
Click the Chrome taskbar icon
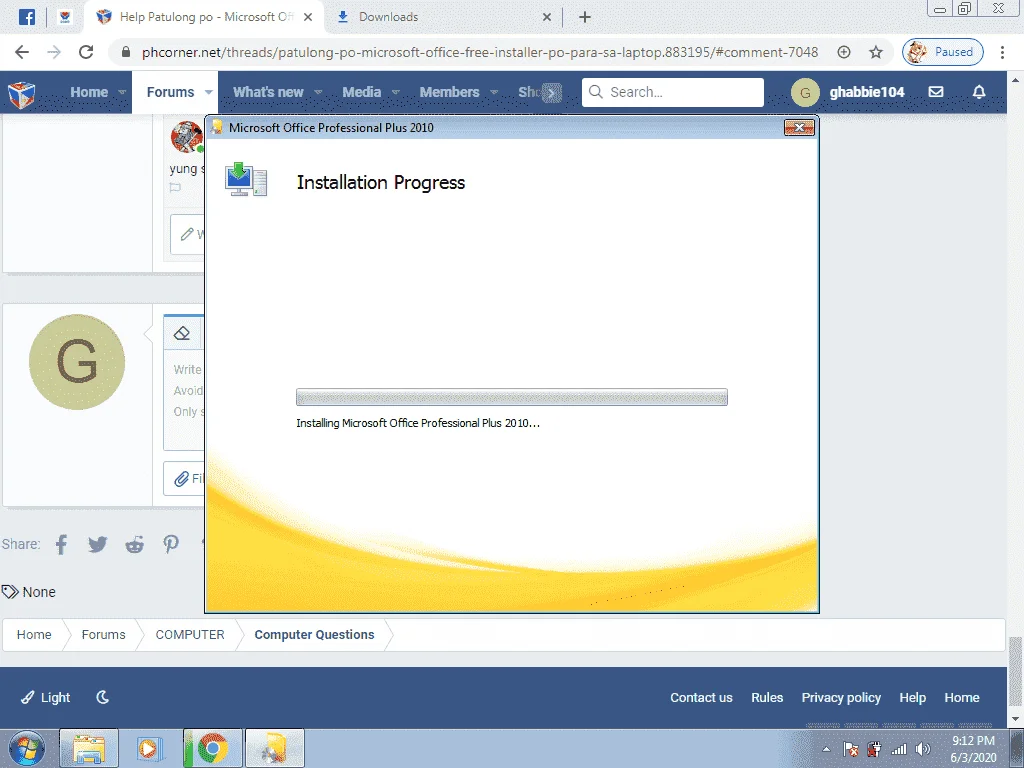pyautogui.click(x=212, y=748)
